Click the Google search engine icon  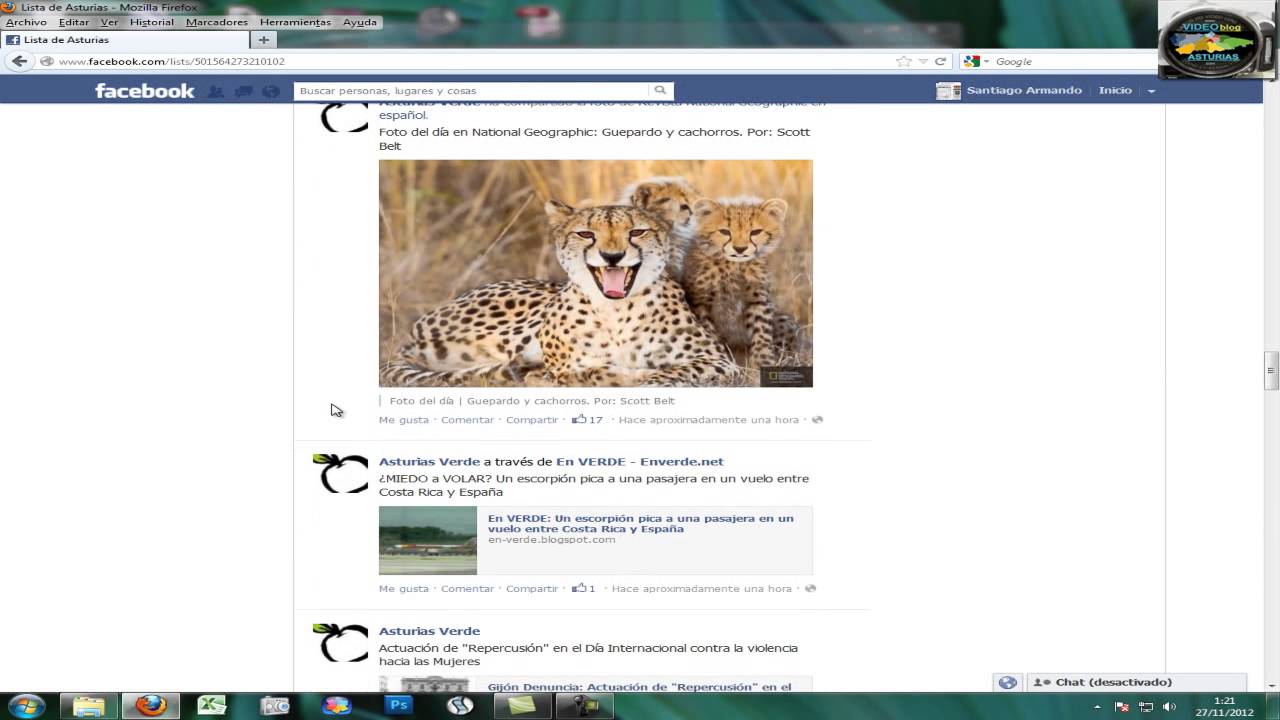971,61
